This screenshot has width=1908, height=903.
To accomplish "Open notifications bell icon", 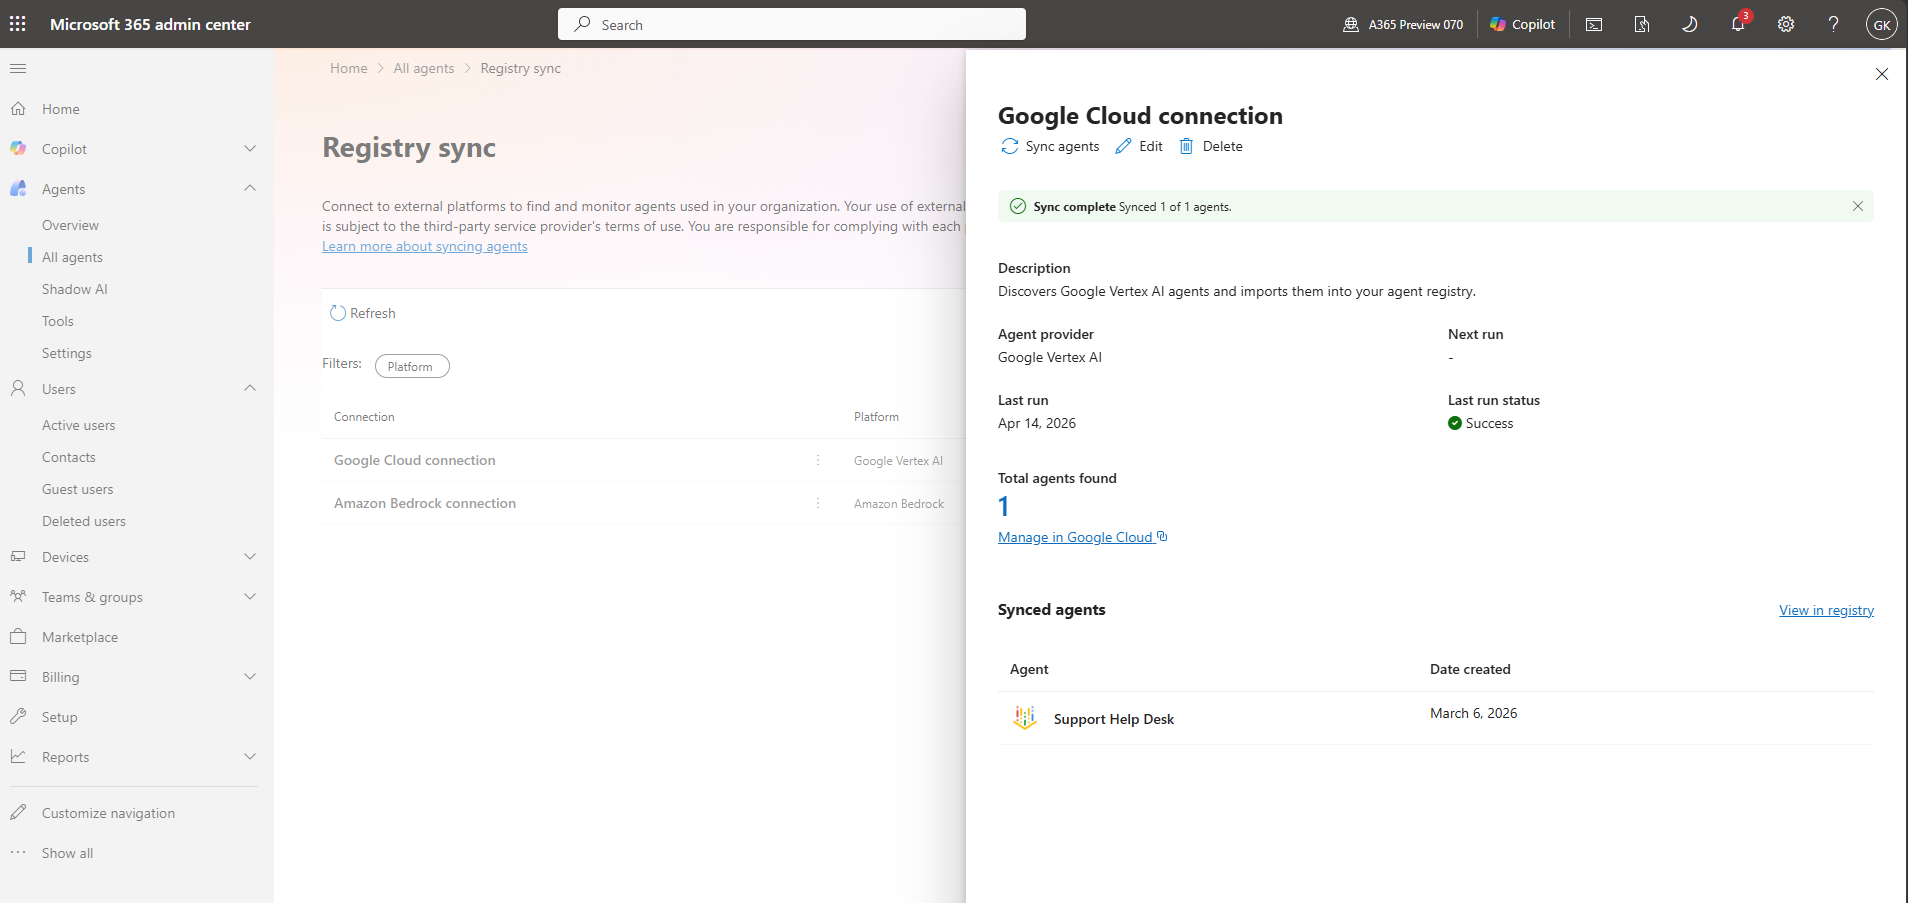I will (x=1738, y=24).
